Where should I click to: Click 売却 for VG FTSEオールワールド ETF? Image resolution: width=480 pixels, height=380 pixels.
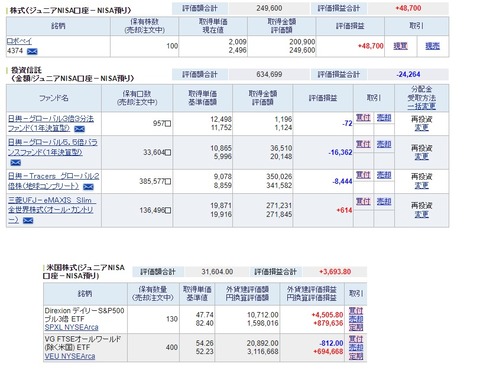[x=356, y=348]
